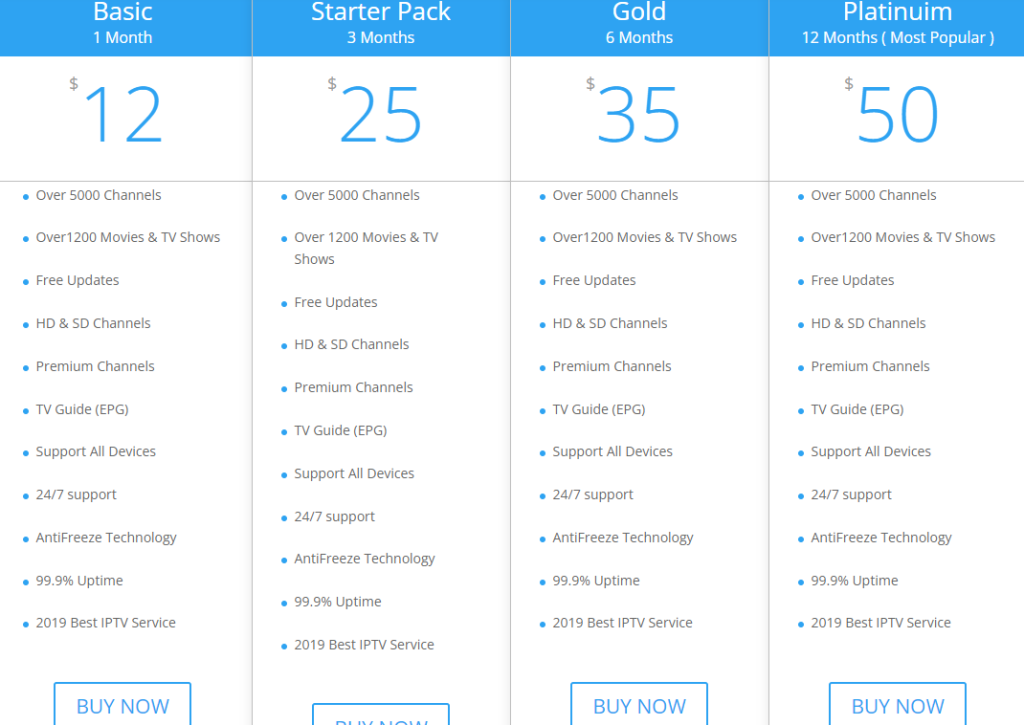
Task: Click "99.9% Uptime" in the Gold column
Action: click(x=596, y=580)
